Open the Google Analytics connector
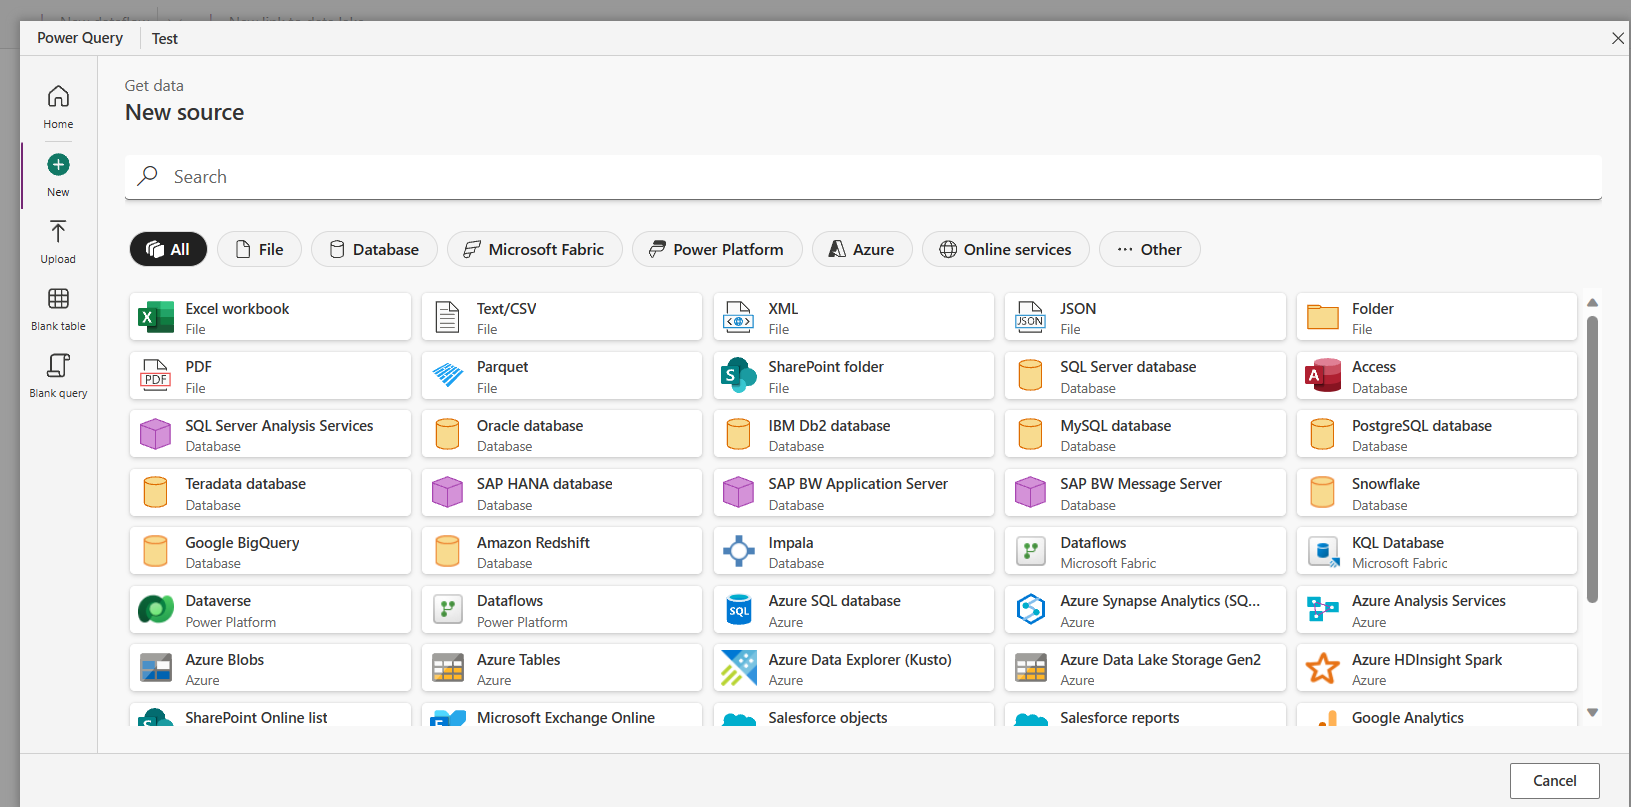The image size is (1631, 807). [x=1437, y=715]
